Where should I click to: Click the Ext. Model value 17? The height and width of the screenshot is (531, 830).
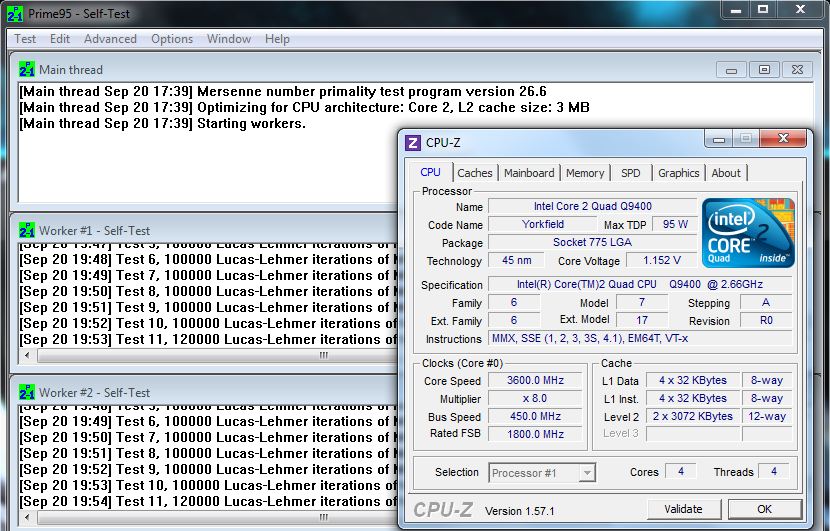point(642,320)
